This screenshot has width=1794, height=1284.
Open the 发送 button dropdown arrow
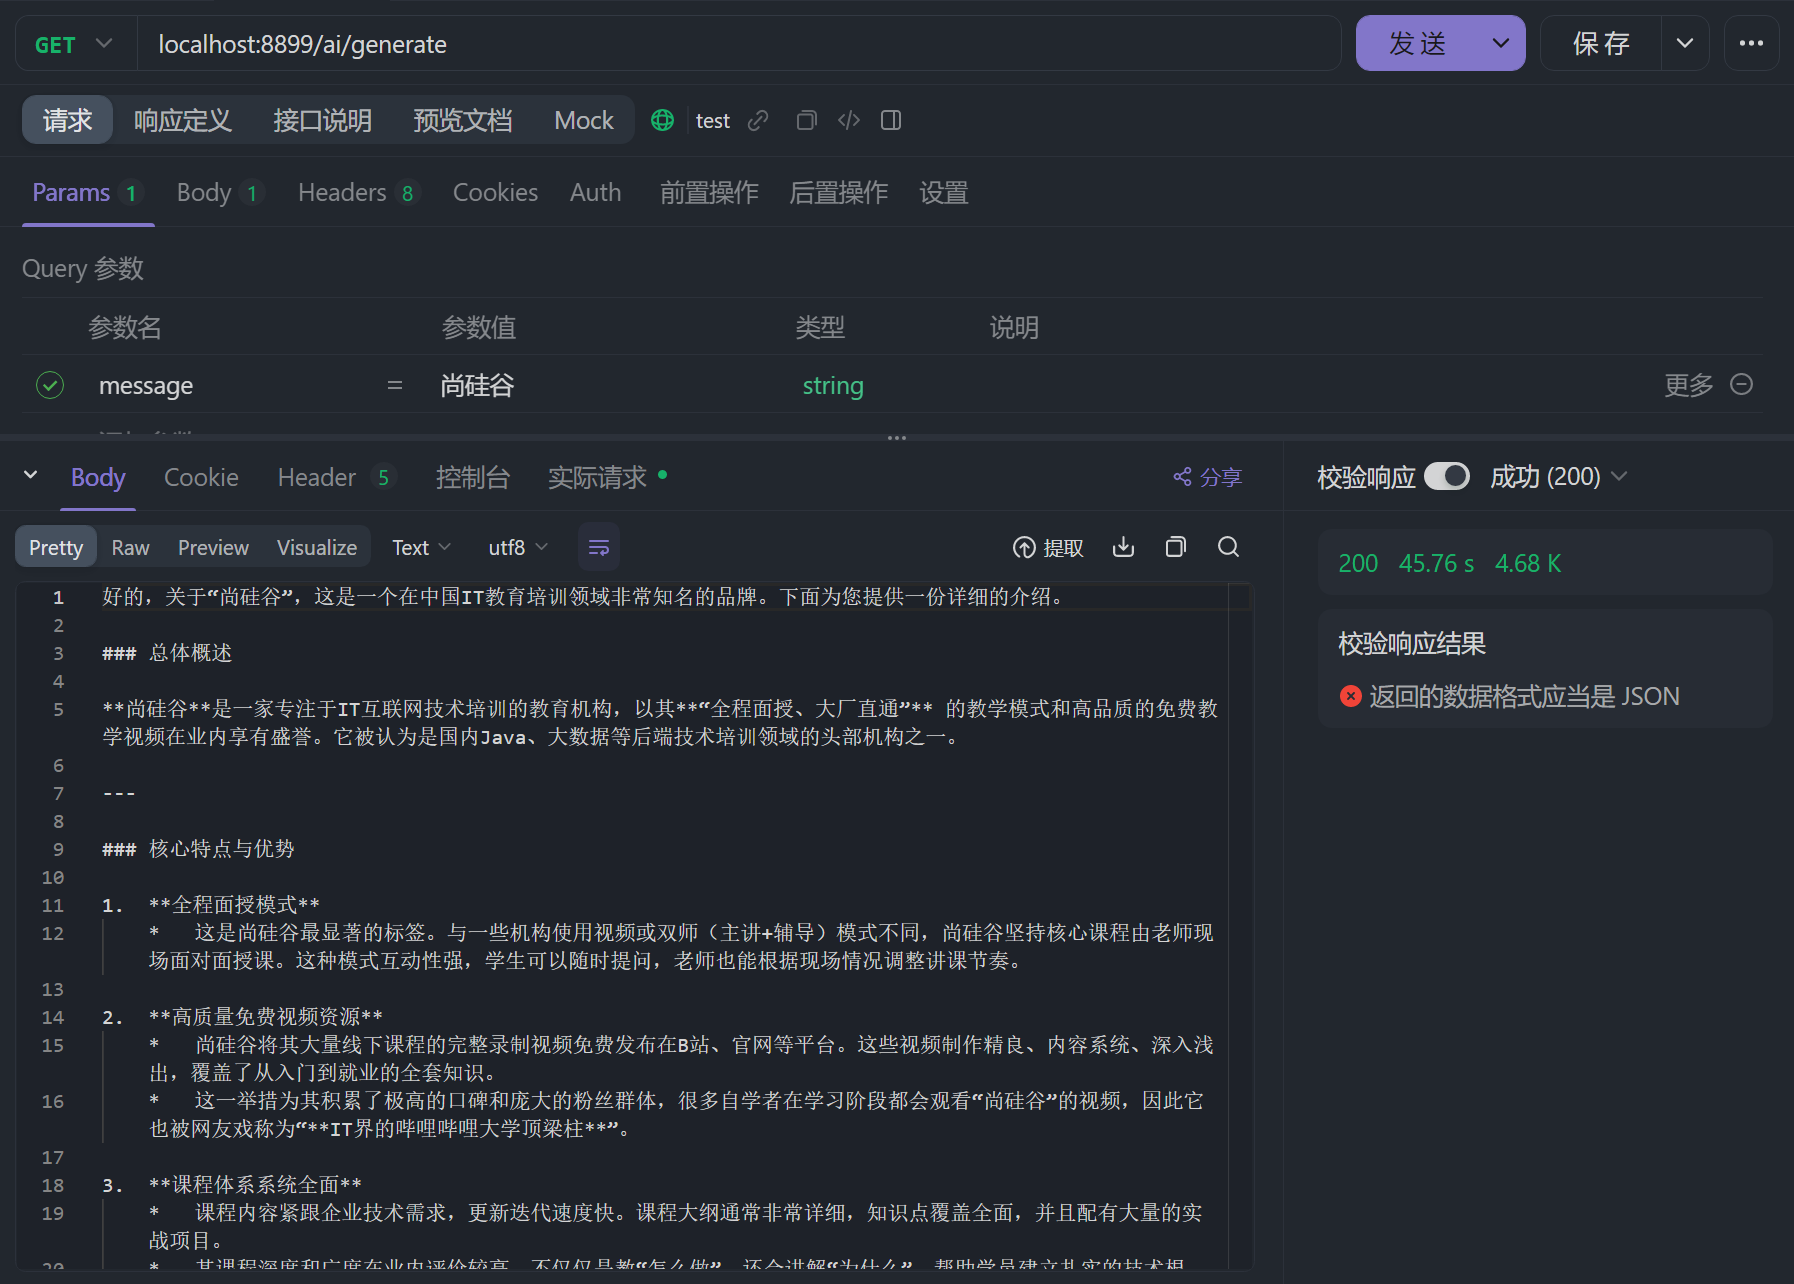pyautogui.click(x=1500, y=43)
